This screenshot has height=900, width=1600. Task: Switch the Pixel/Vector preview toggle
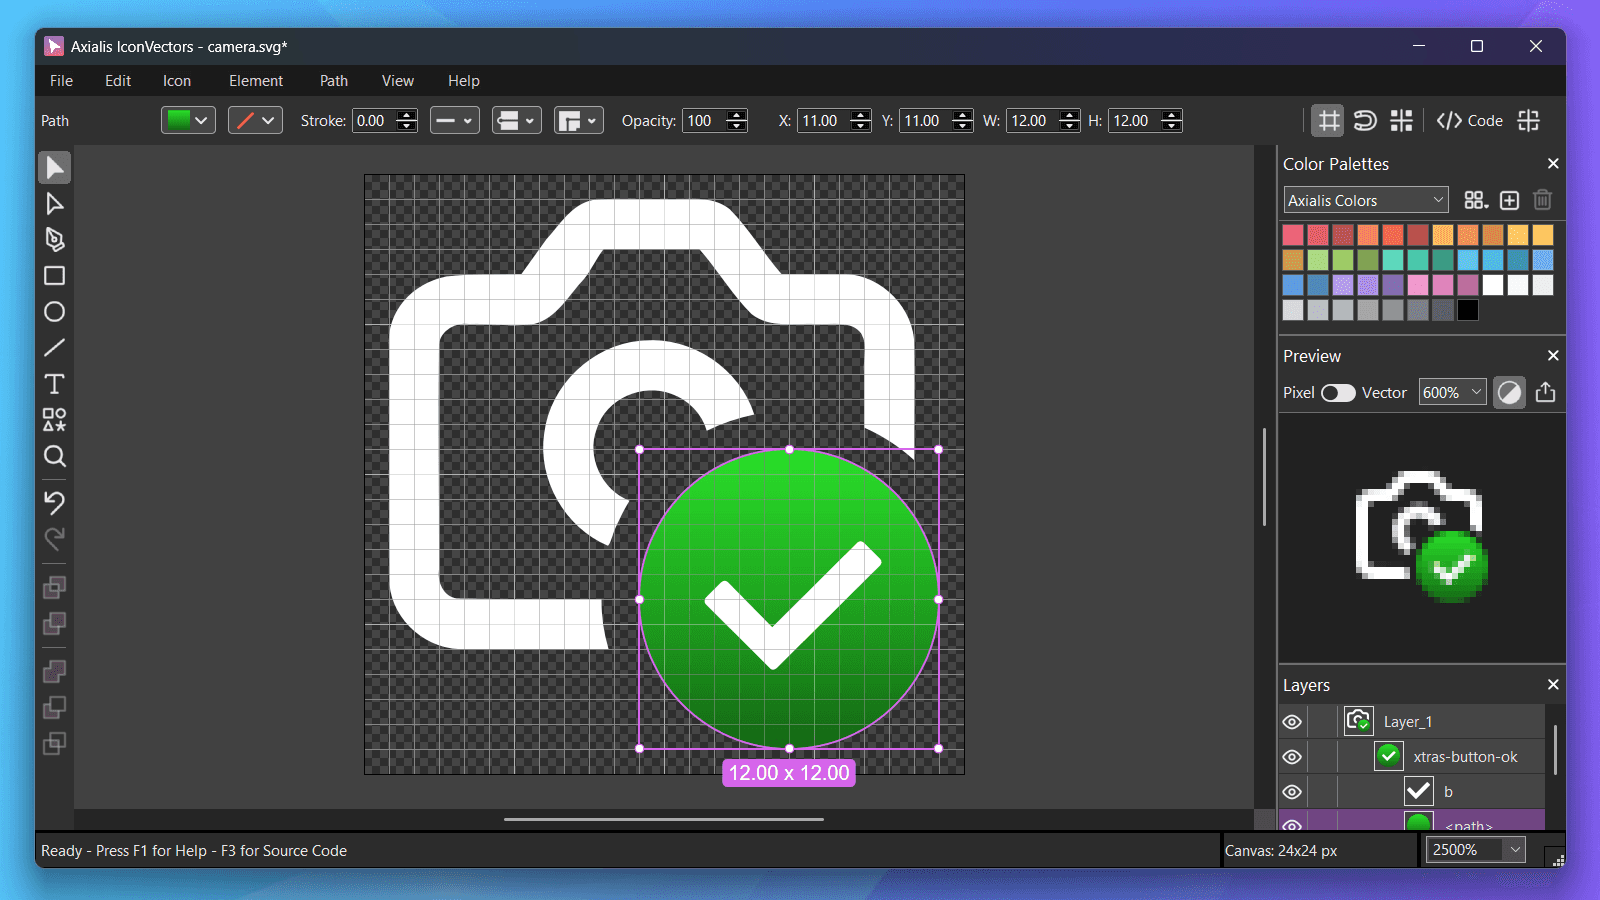(x=1338, y=393)
